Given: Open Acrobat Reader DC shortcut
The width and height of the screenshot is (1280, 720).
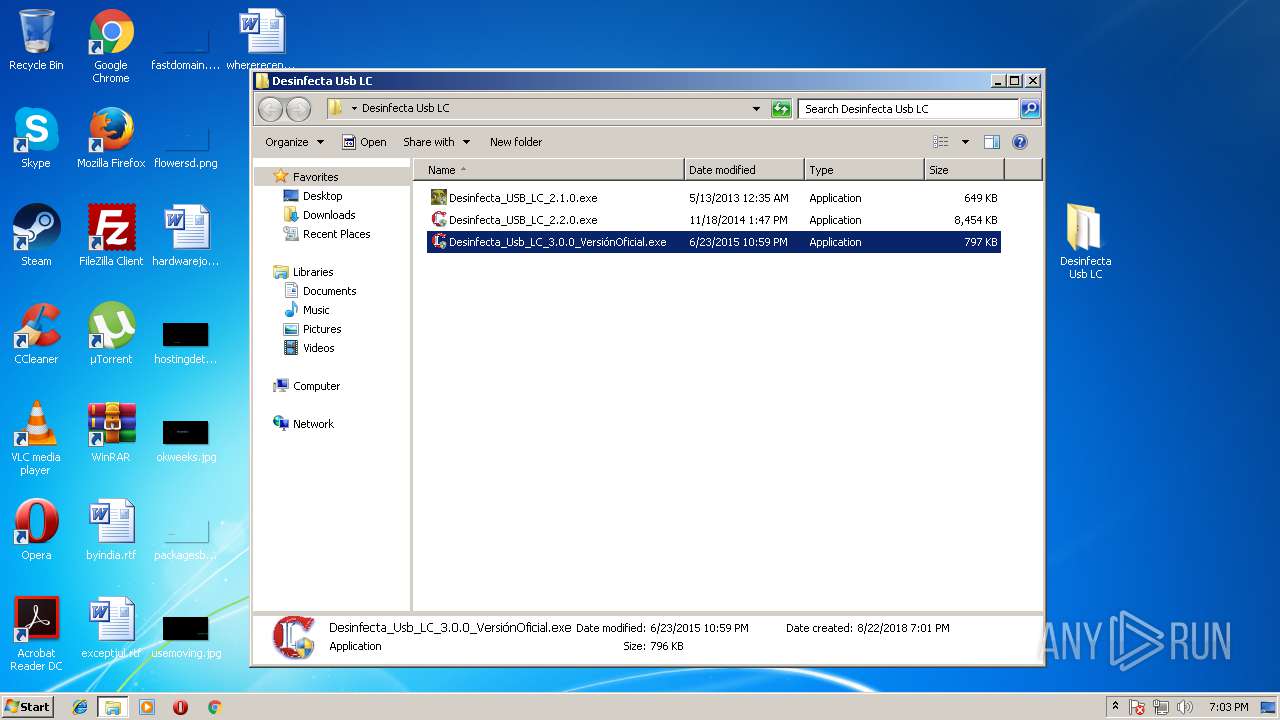Looking at the screenshot, I should pos(36,634).
